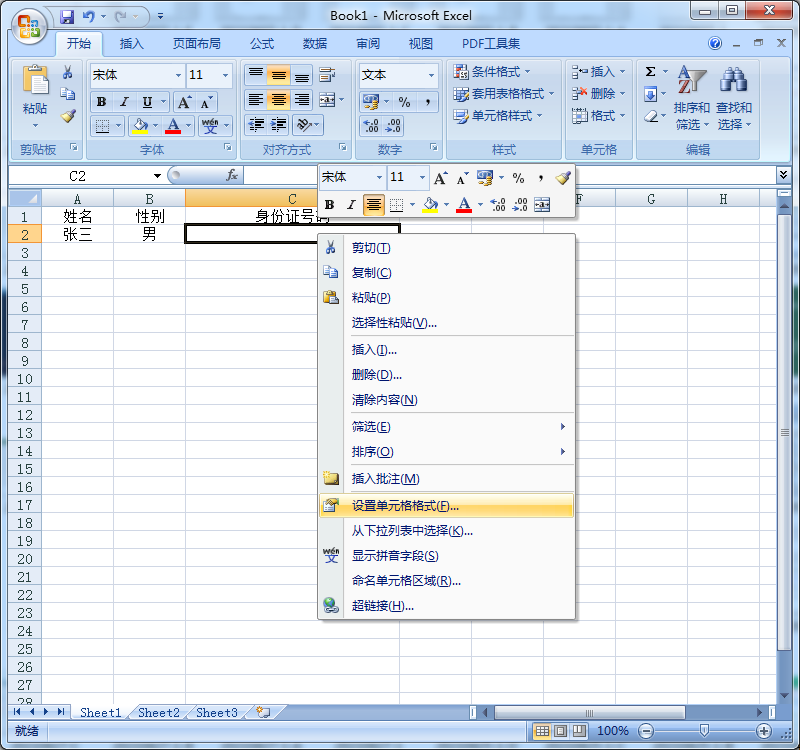Click the Excel Help question mark icon
Screen dimensions: 800x750
pos(715,43)
